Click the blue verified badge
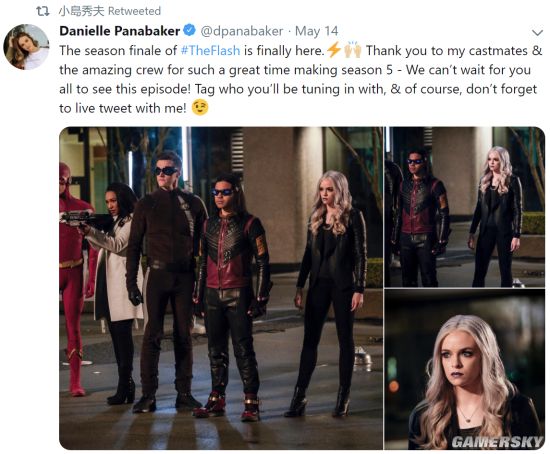This screenshot has height=454, width=550. (x=189, y=31)
